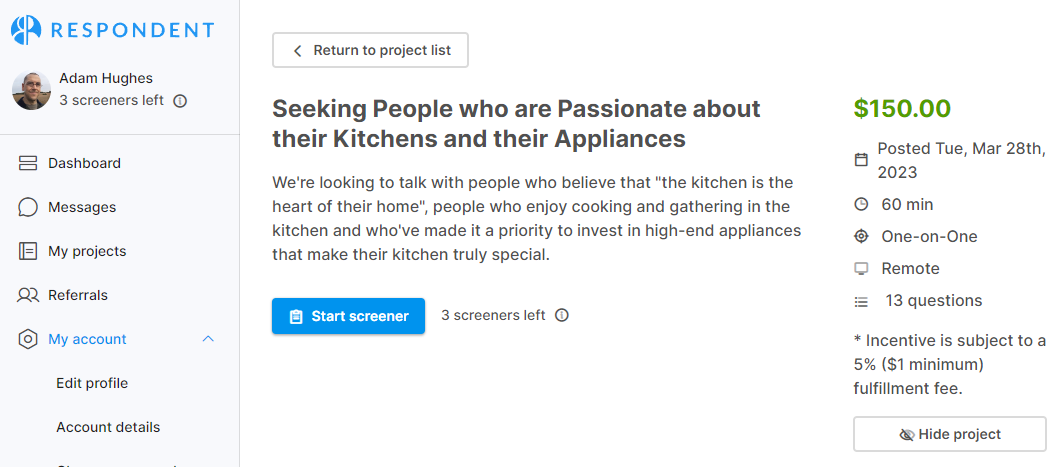This screenshot has height=467, width=1055.
Task: Click the My account hexagon icon
Action: coord(28,339)
